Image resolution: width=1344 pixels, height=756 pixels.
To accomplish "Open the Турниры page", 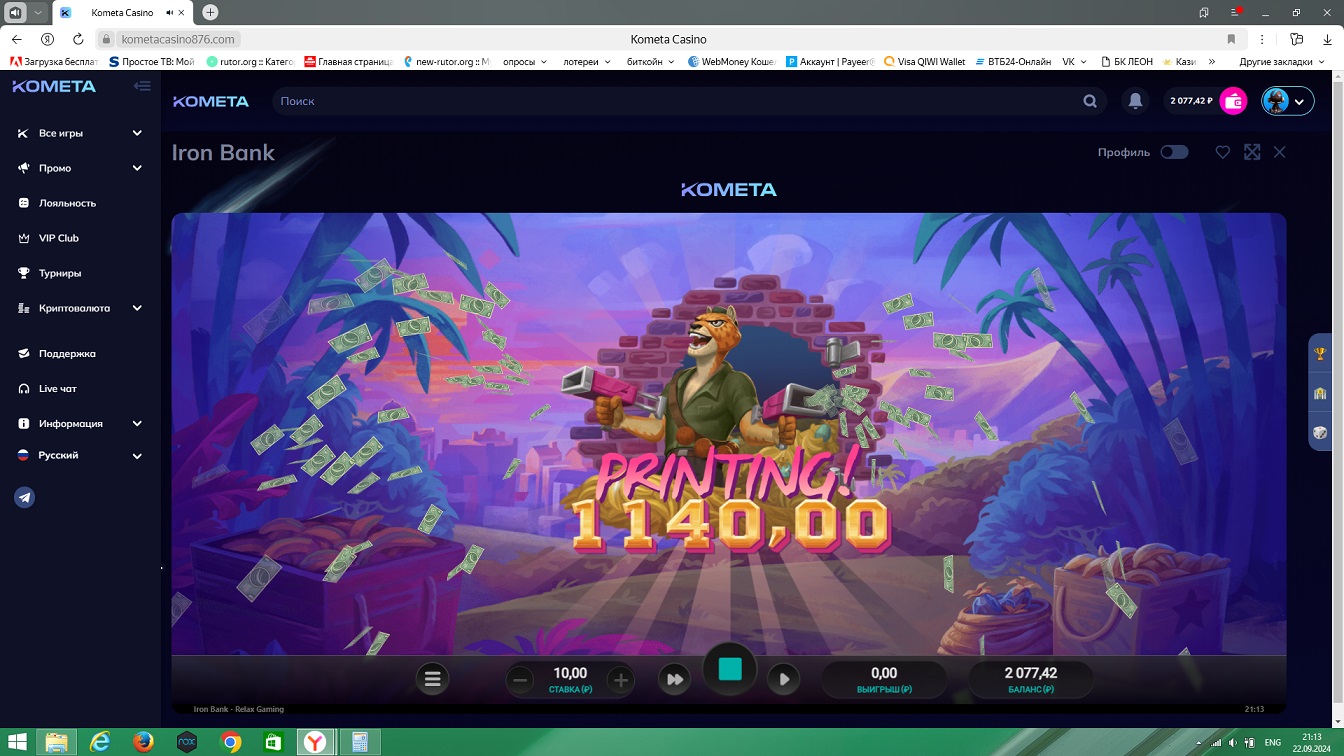I will [x=60, y=273].
